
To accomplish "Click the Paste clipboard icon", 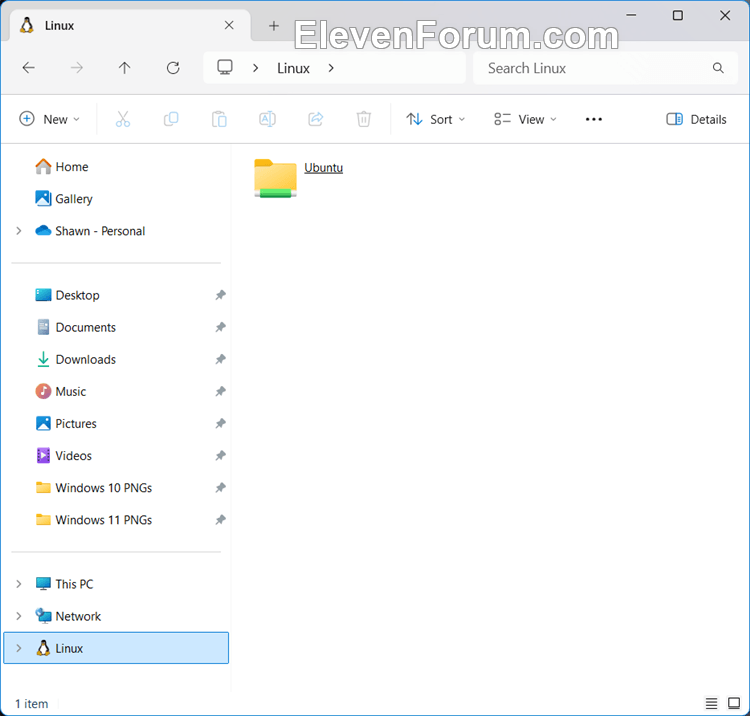I will pyautogui.click(x=219, y=119).
